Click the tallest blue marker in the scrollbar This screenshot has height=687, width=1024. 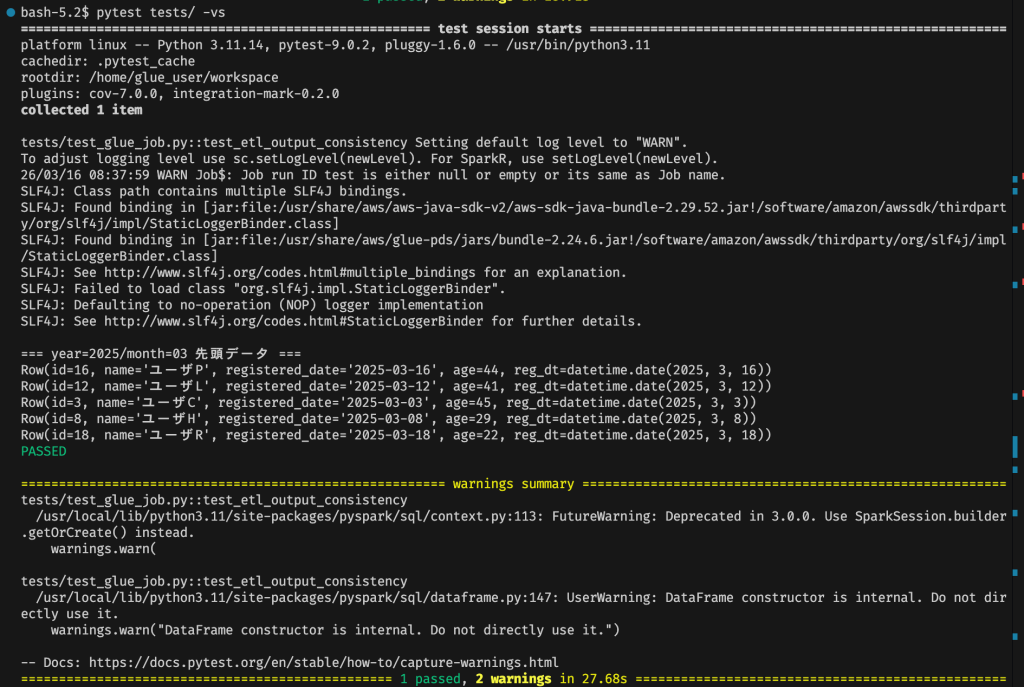[1015, 447]
